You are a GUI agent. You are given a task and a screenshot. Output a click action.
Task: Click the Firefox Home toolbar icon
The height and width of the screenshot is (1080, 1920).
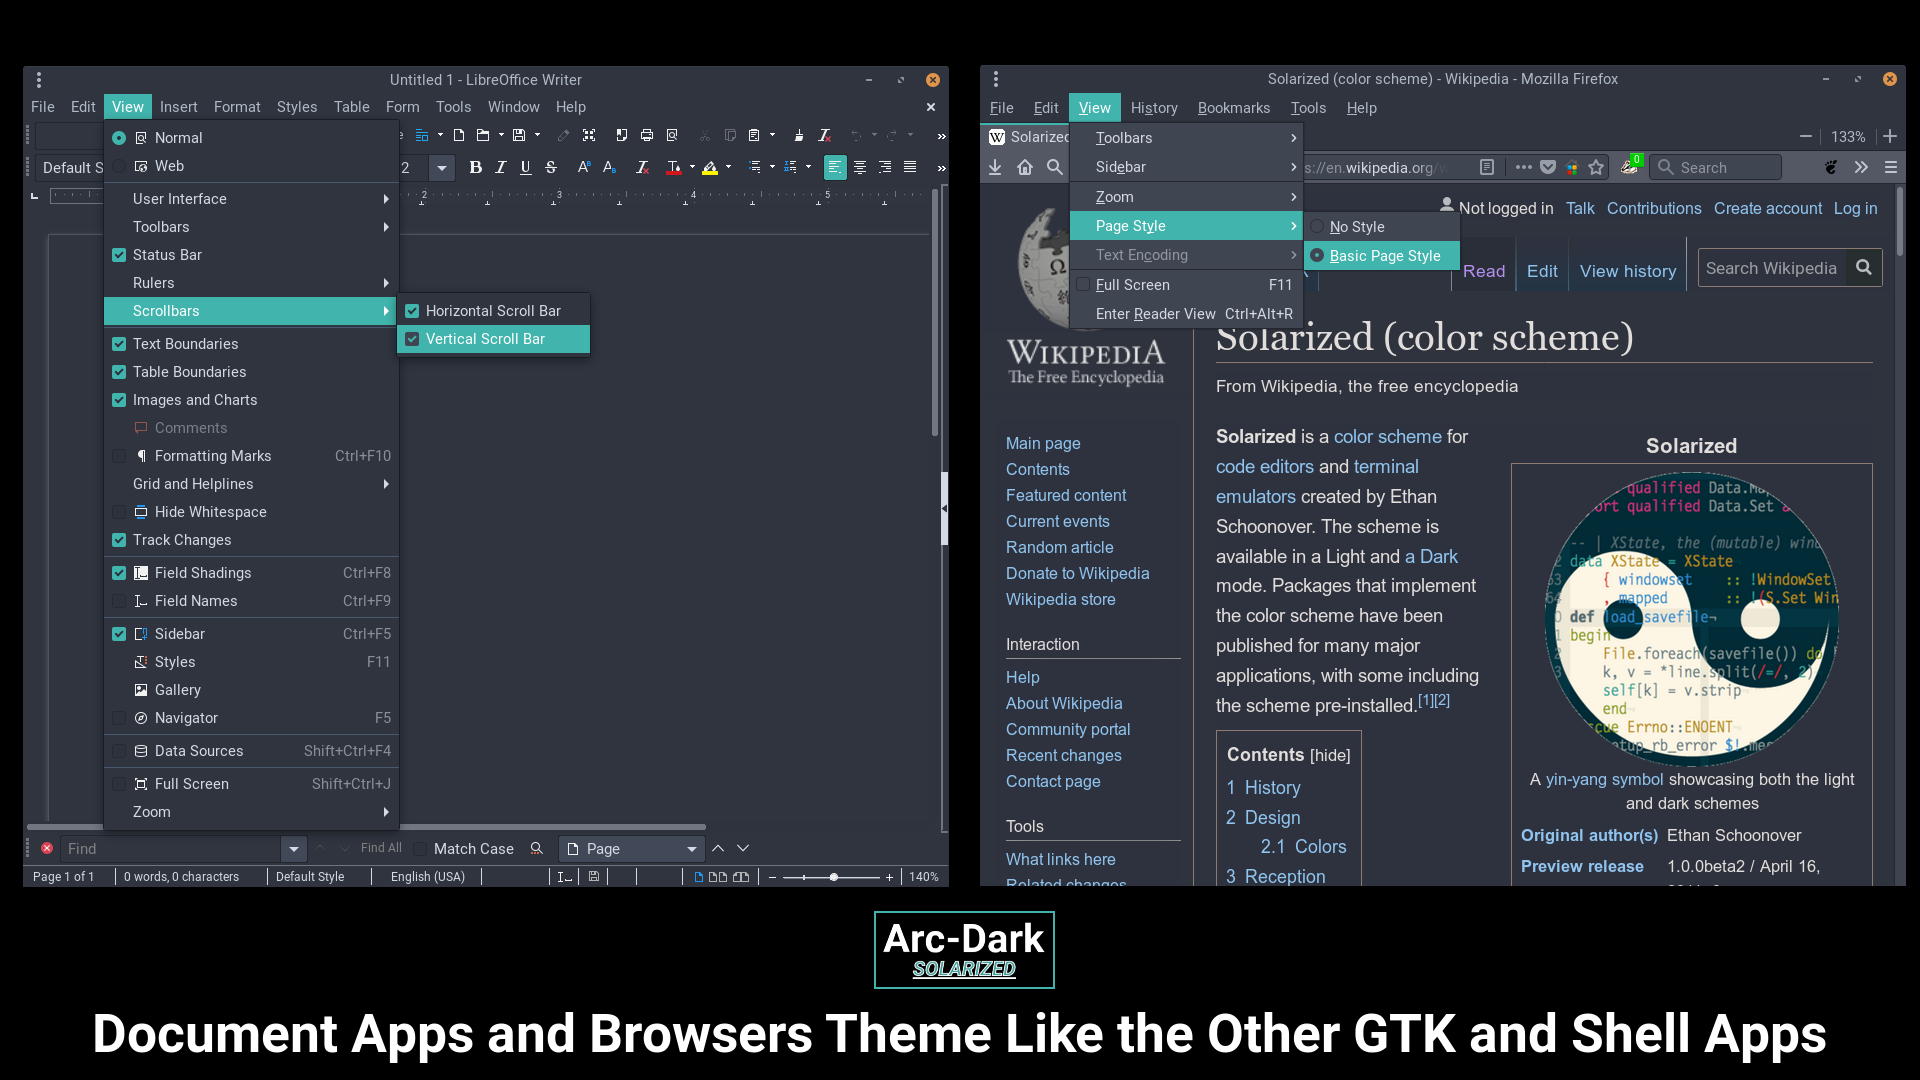pyautogui.click(x=1025, y=168)
